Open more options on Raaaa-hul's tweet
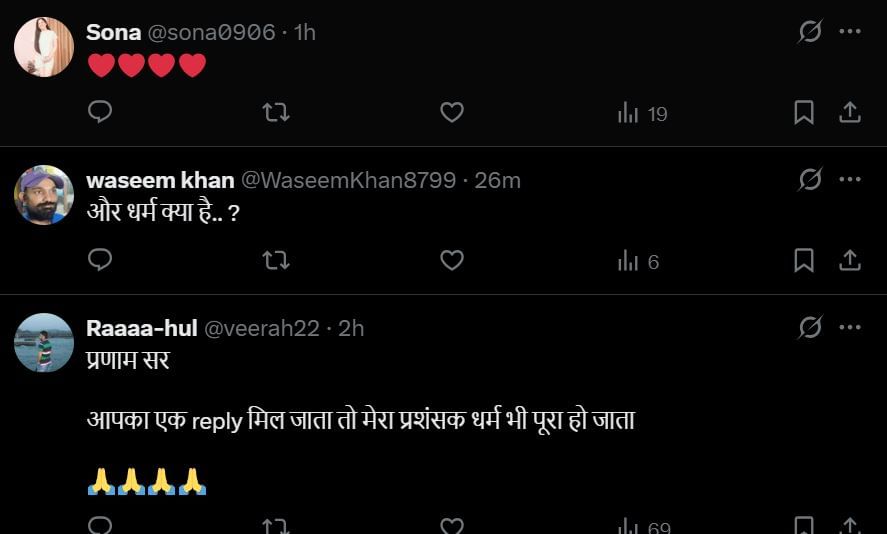The image size is (887, 534). pyautogui.click(x=850, y=328)
